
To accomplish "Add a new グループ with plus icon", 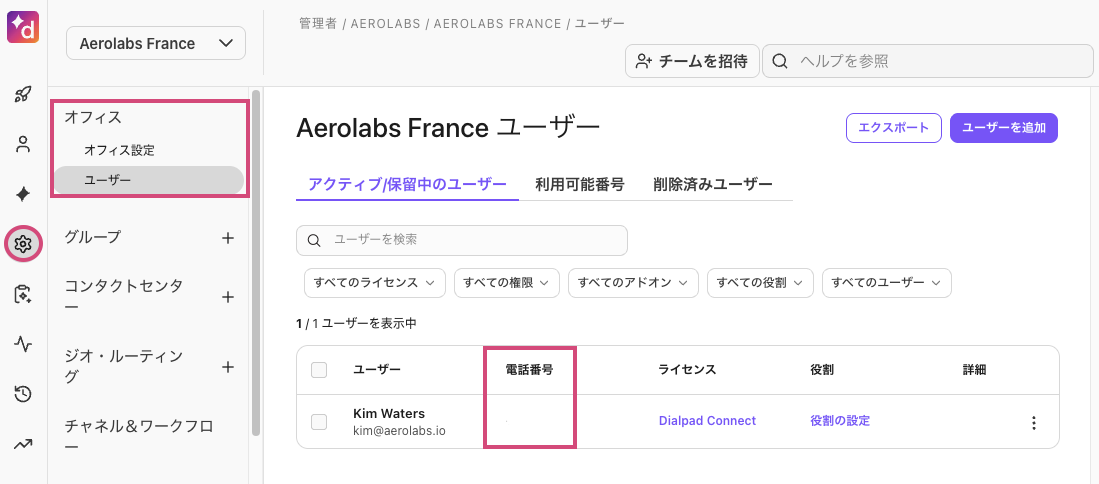I will pyautogui.click(x=228, y=238).
